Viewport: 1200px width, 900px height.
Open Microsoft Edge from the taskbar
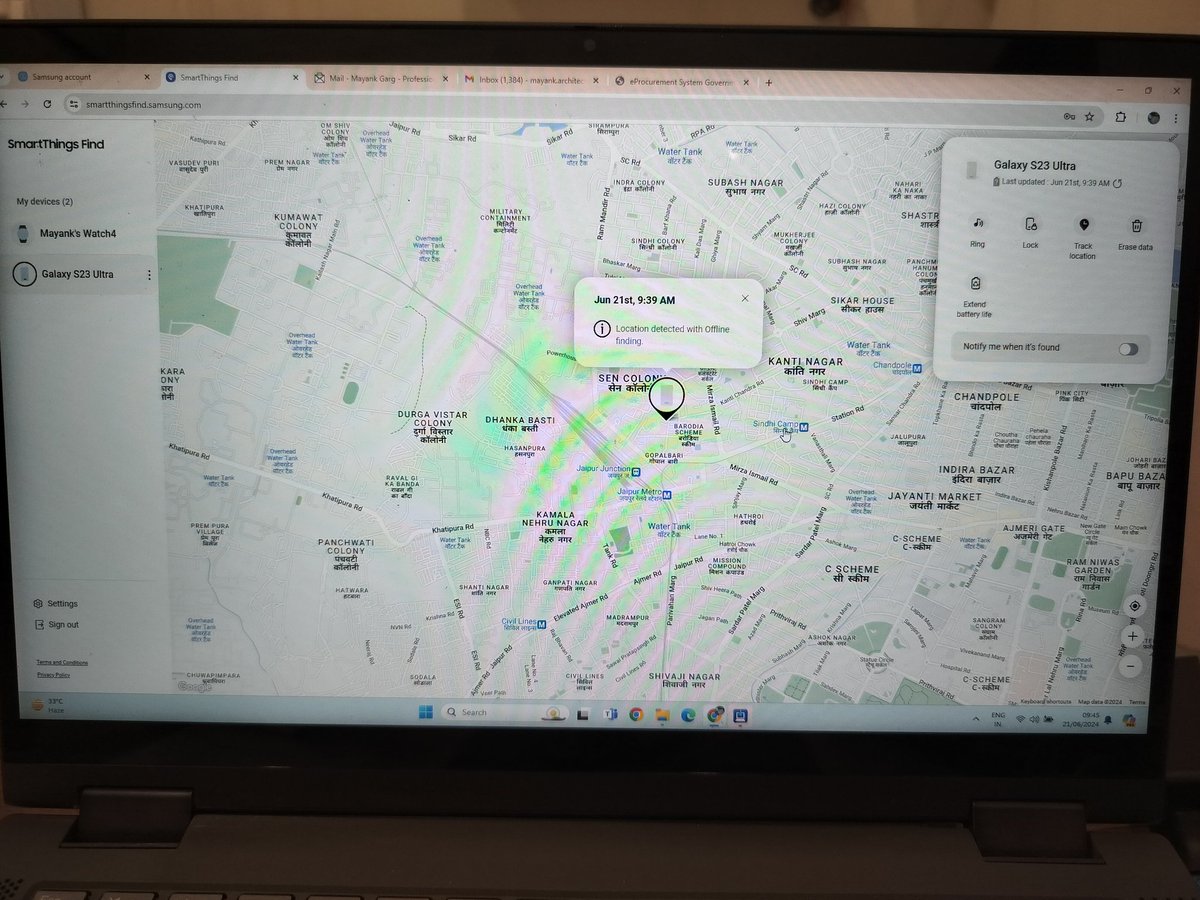tap(688, 715)
